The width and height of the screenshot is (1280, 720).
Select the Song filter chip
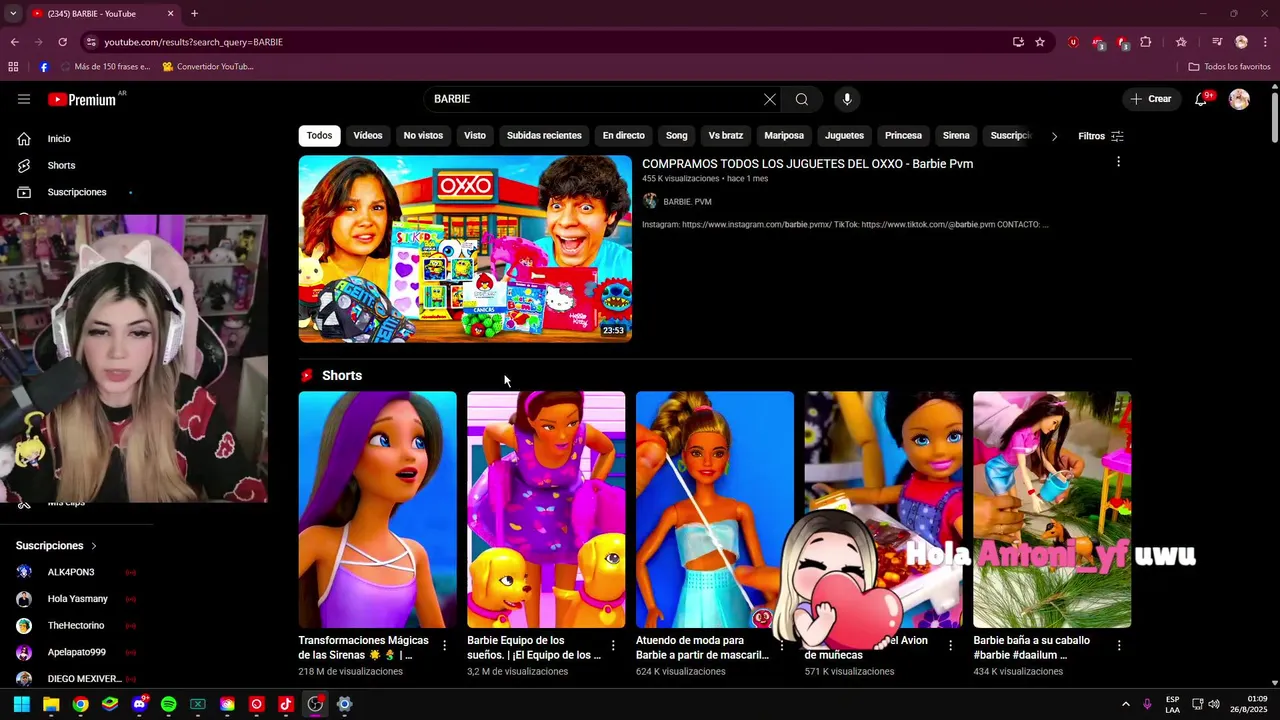point(677,136)
